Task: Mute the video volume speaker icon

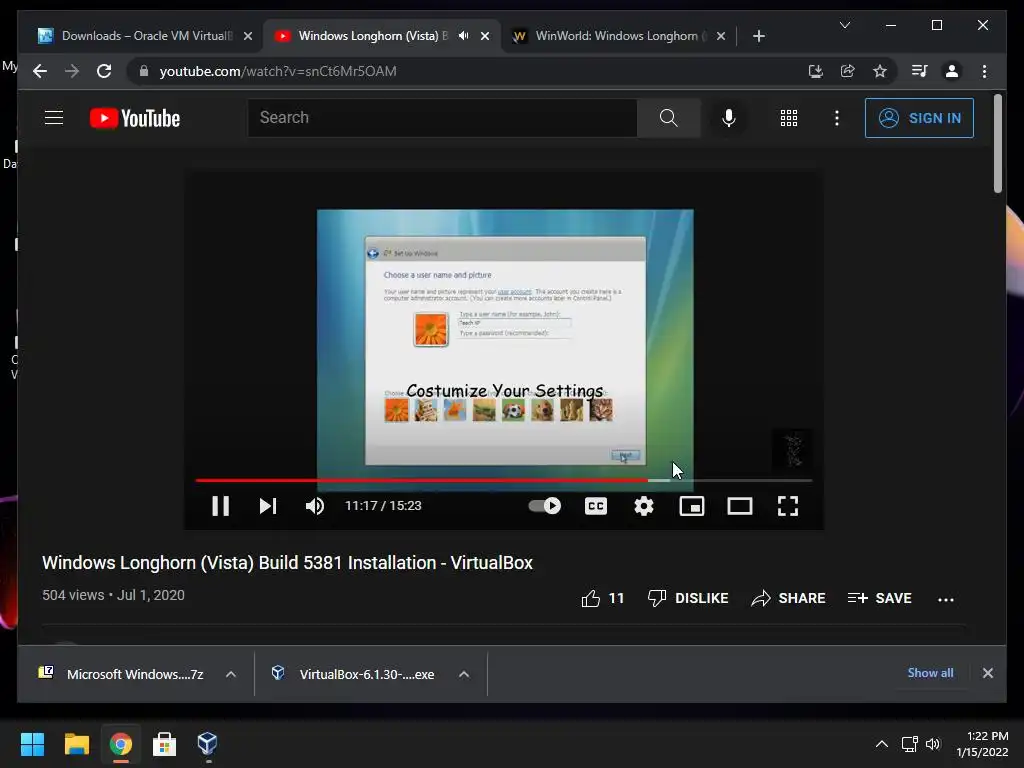Action: tap(315, 506)
